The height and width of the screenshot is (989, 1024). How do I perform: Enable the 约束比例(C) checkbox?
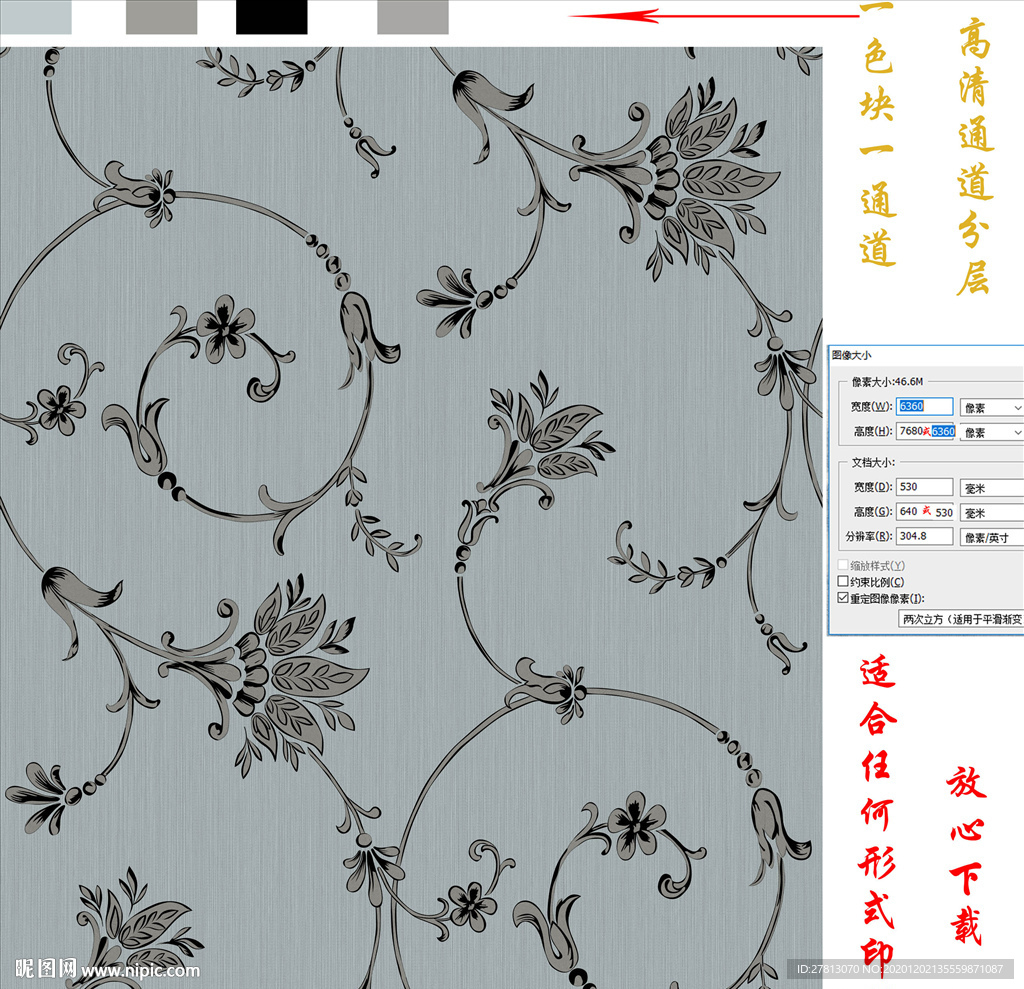pos(843,581)
